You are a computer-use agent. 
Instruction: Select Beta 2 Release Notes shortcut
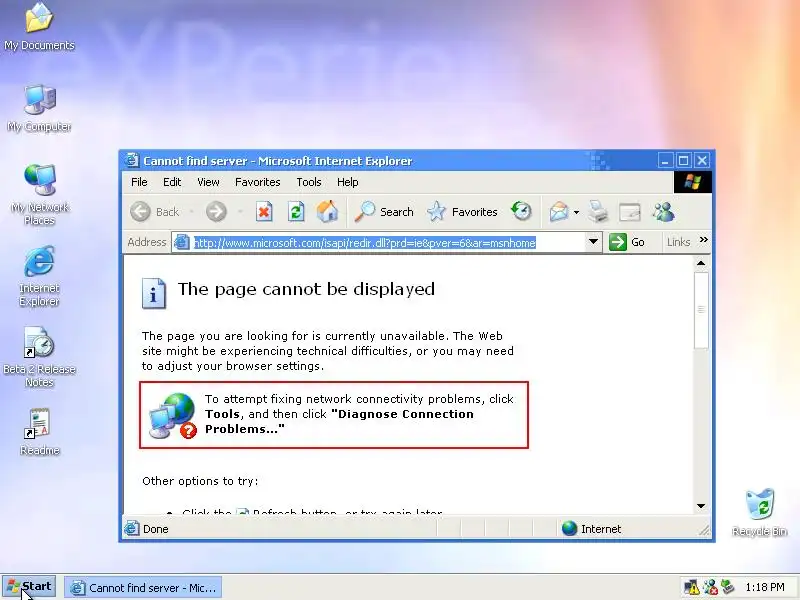pyautogui.click(x=39, y=357)
